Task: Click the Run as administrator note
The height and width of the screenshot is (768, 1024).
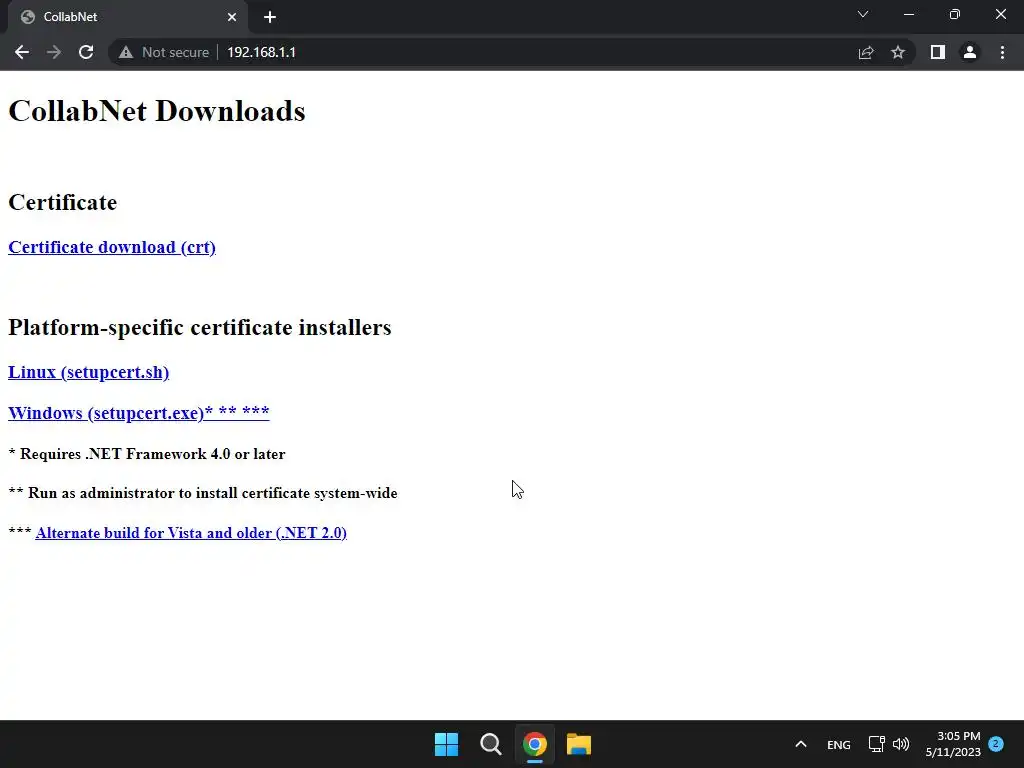Action: pos(203,493)
